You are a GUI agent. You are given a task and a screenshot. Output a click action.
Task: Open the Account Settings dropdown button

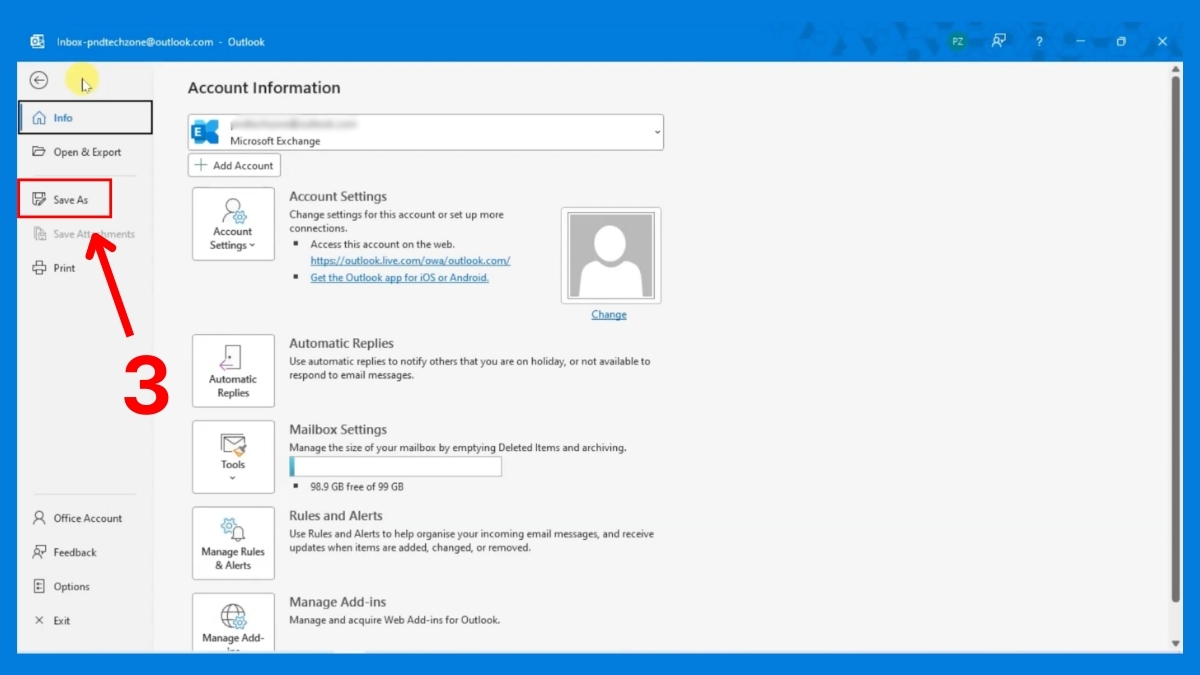coord(233,224)
